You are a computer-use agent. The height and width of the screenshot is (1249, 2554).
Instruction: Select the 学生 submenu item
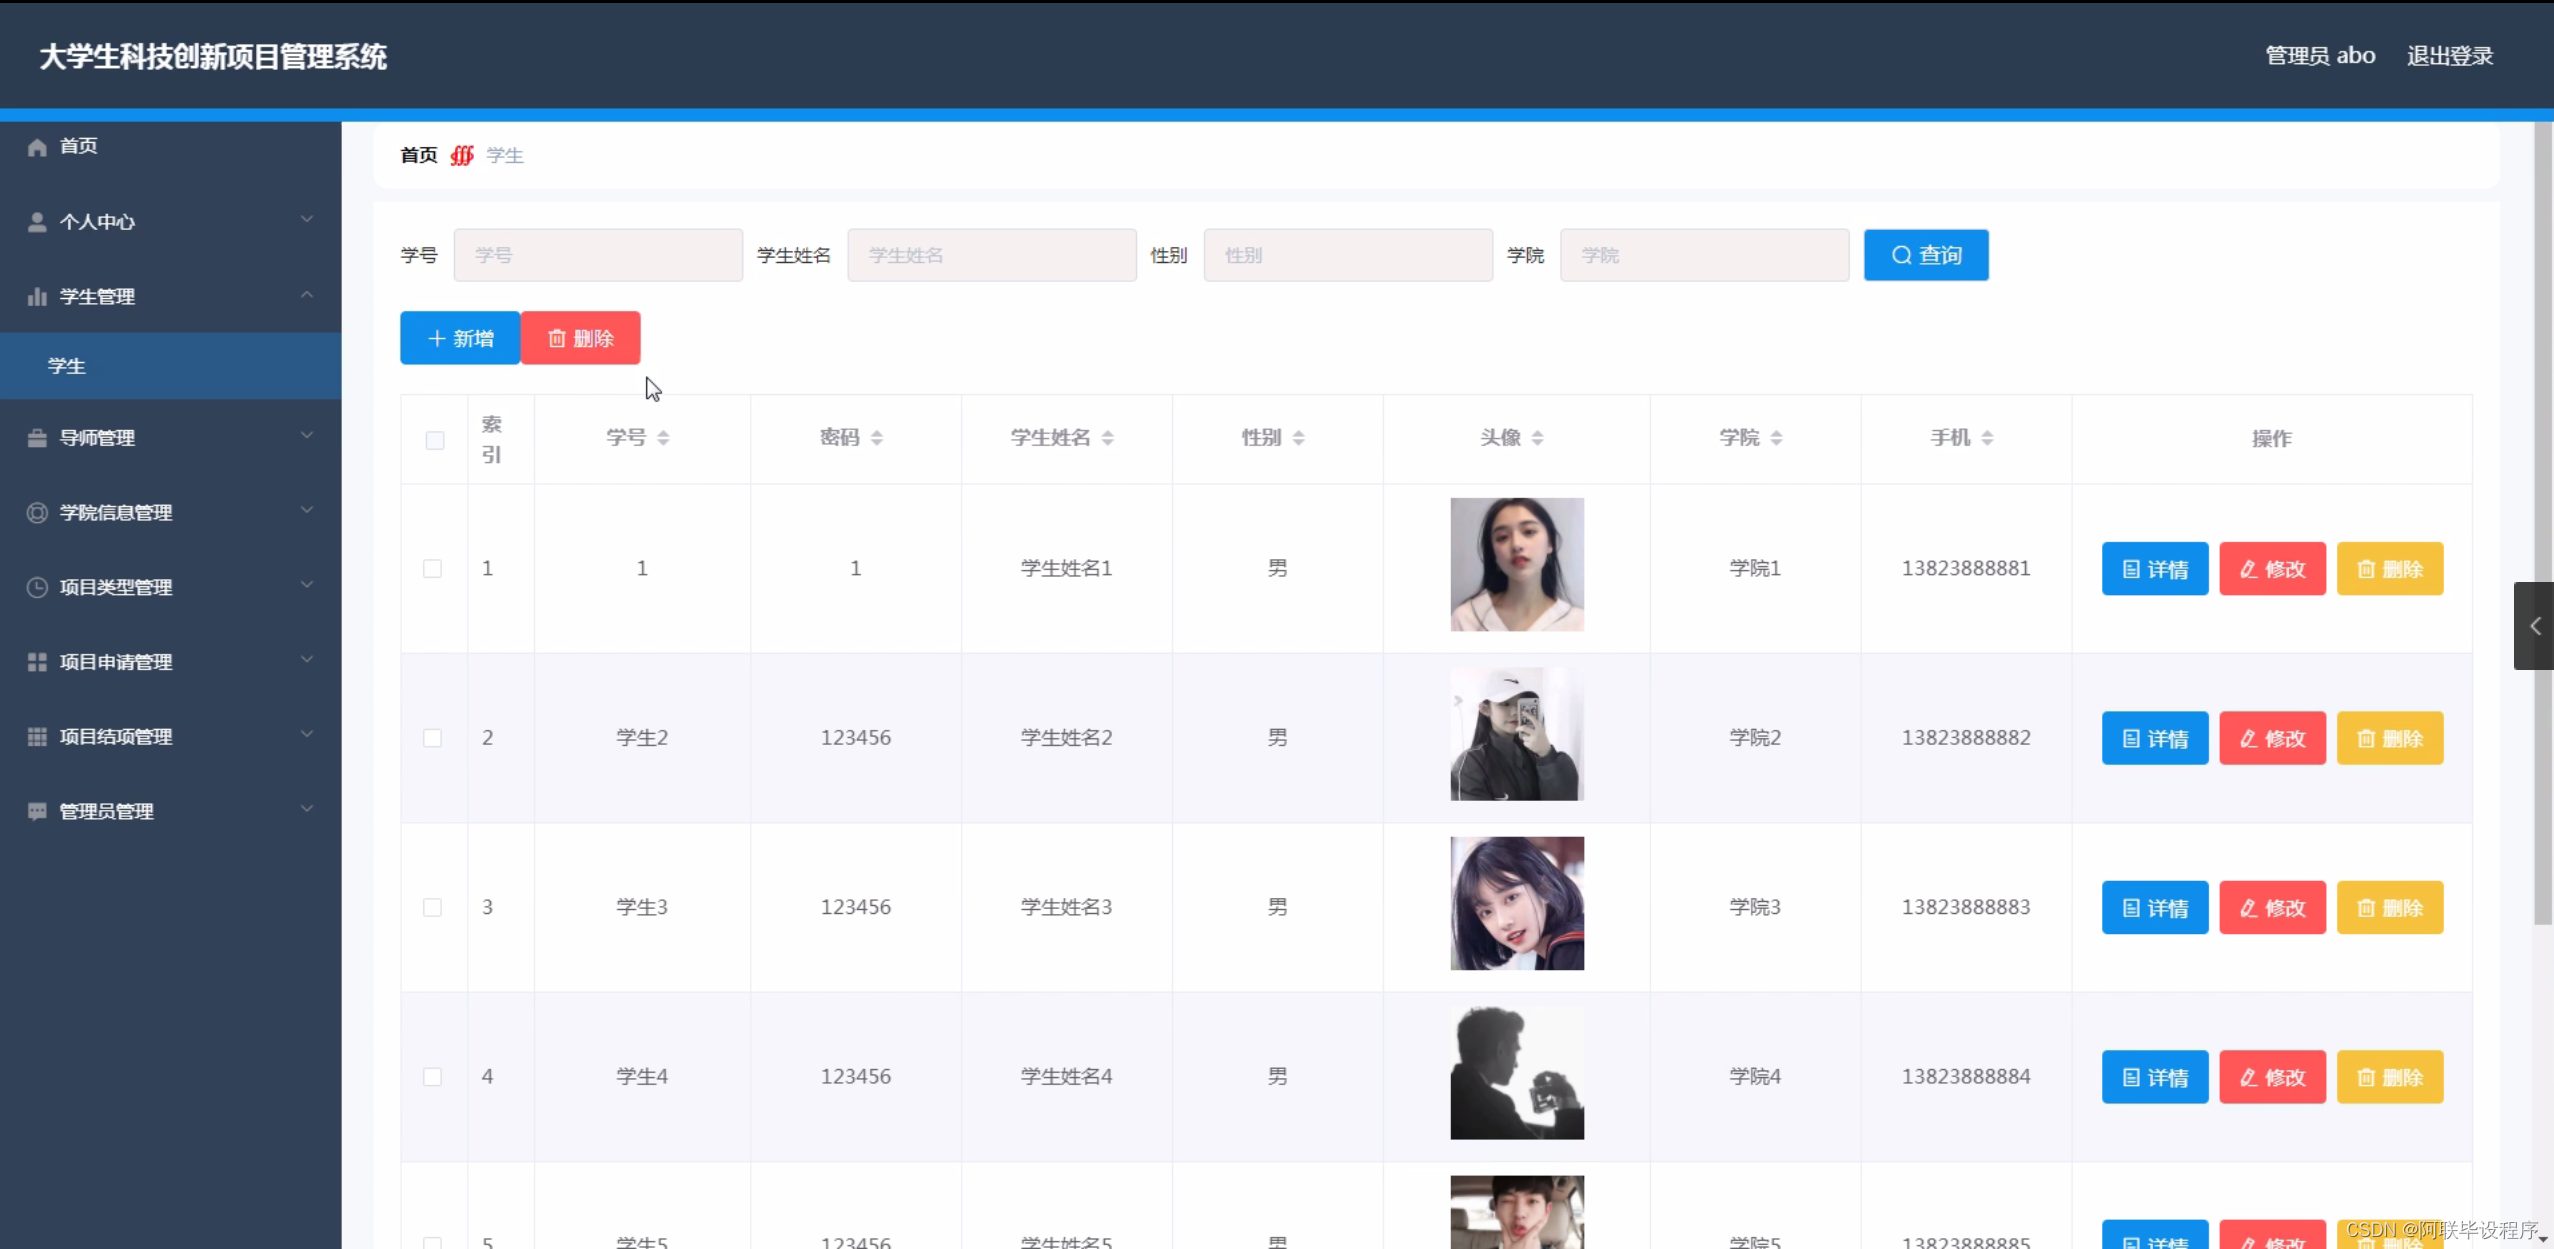point(67,366)
